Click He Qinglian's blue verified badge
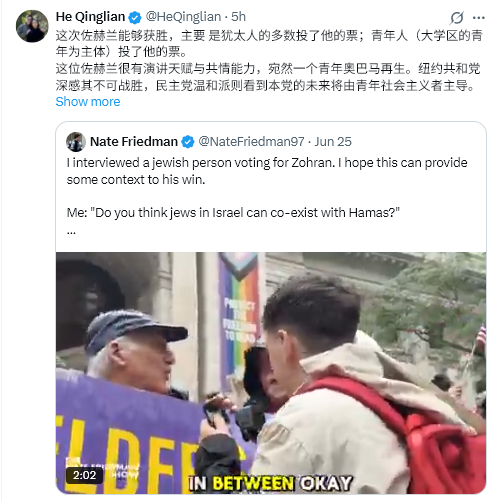This screenshot has height=501, width=497. [135, 17]
